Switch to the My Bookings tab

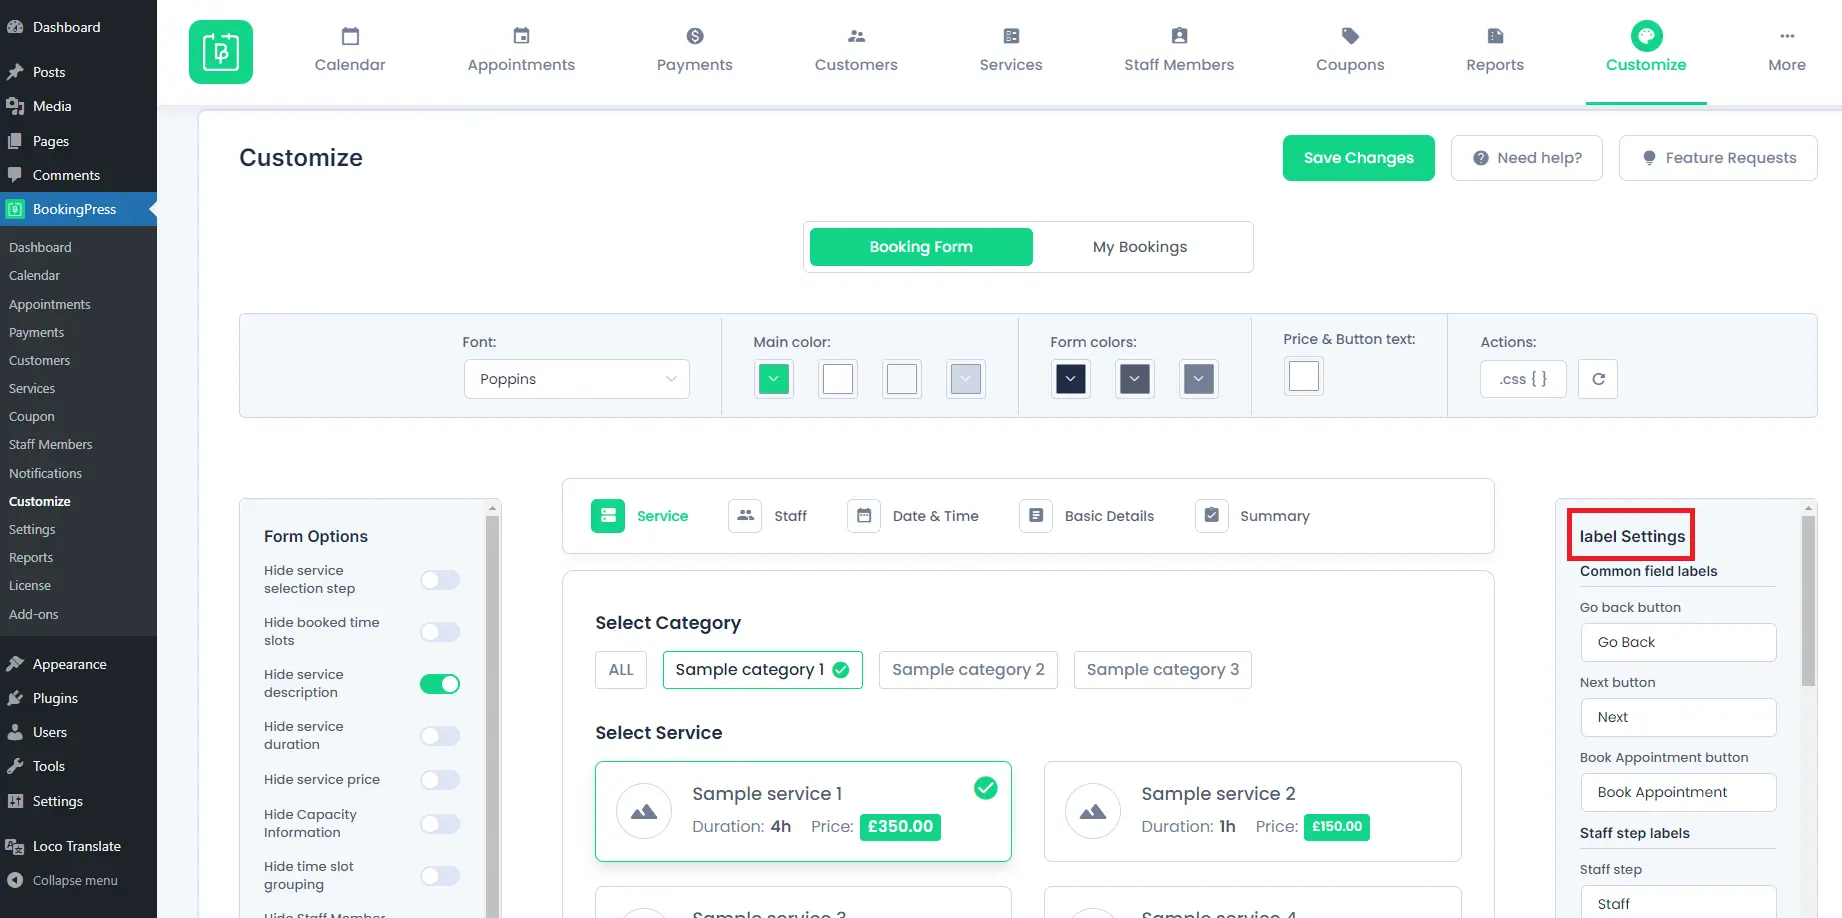coord(1140,247)
